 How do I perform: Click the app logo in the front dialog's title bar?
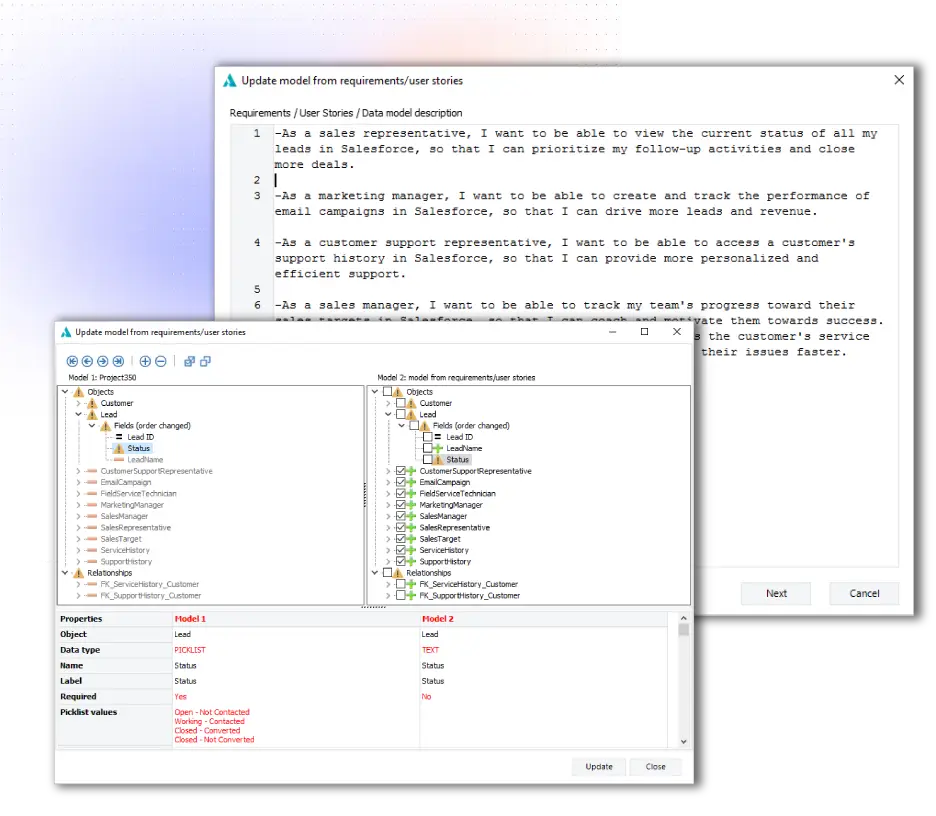(66, 332)
